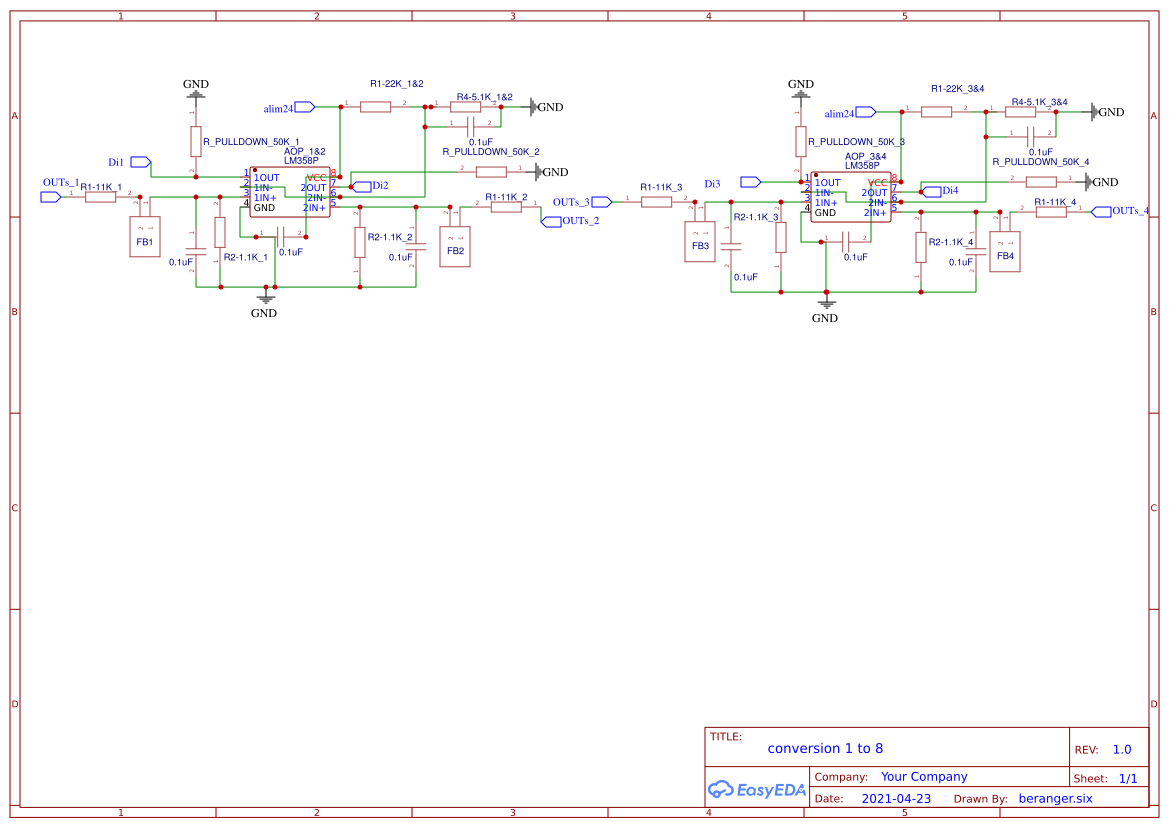Click the ferrite bead FB3 symbol

699,243
